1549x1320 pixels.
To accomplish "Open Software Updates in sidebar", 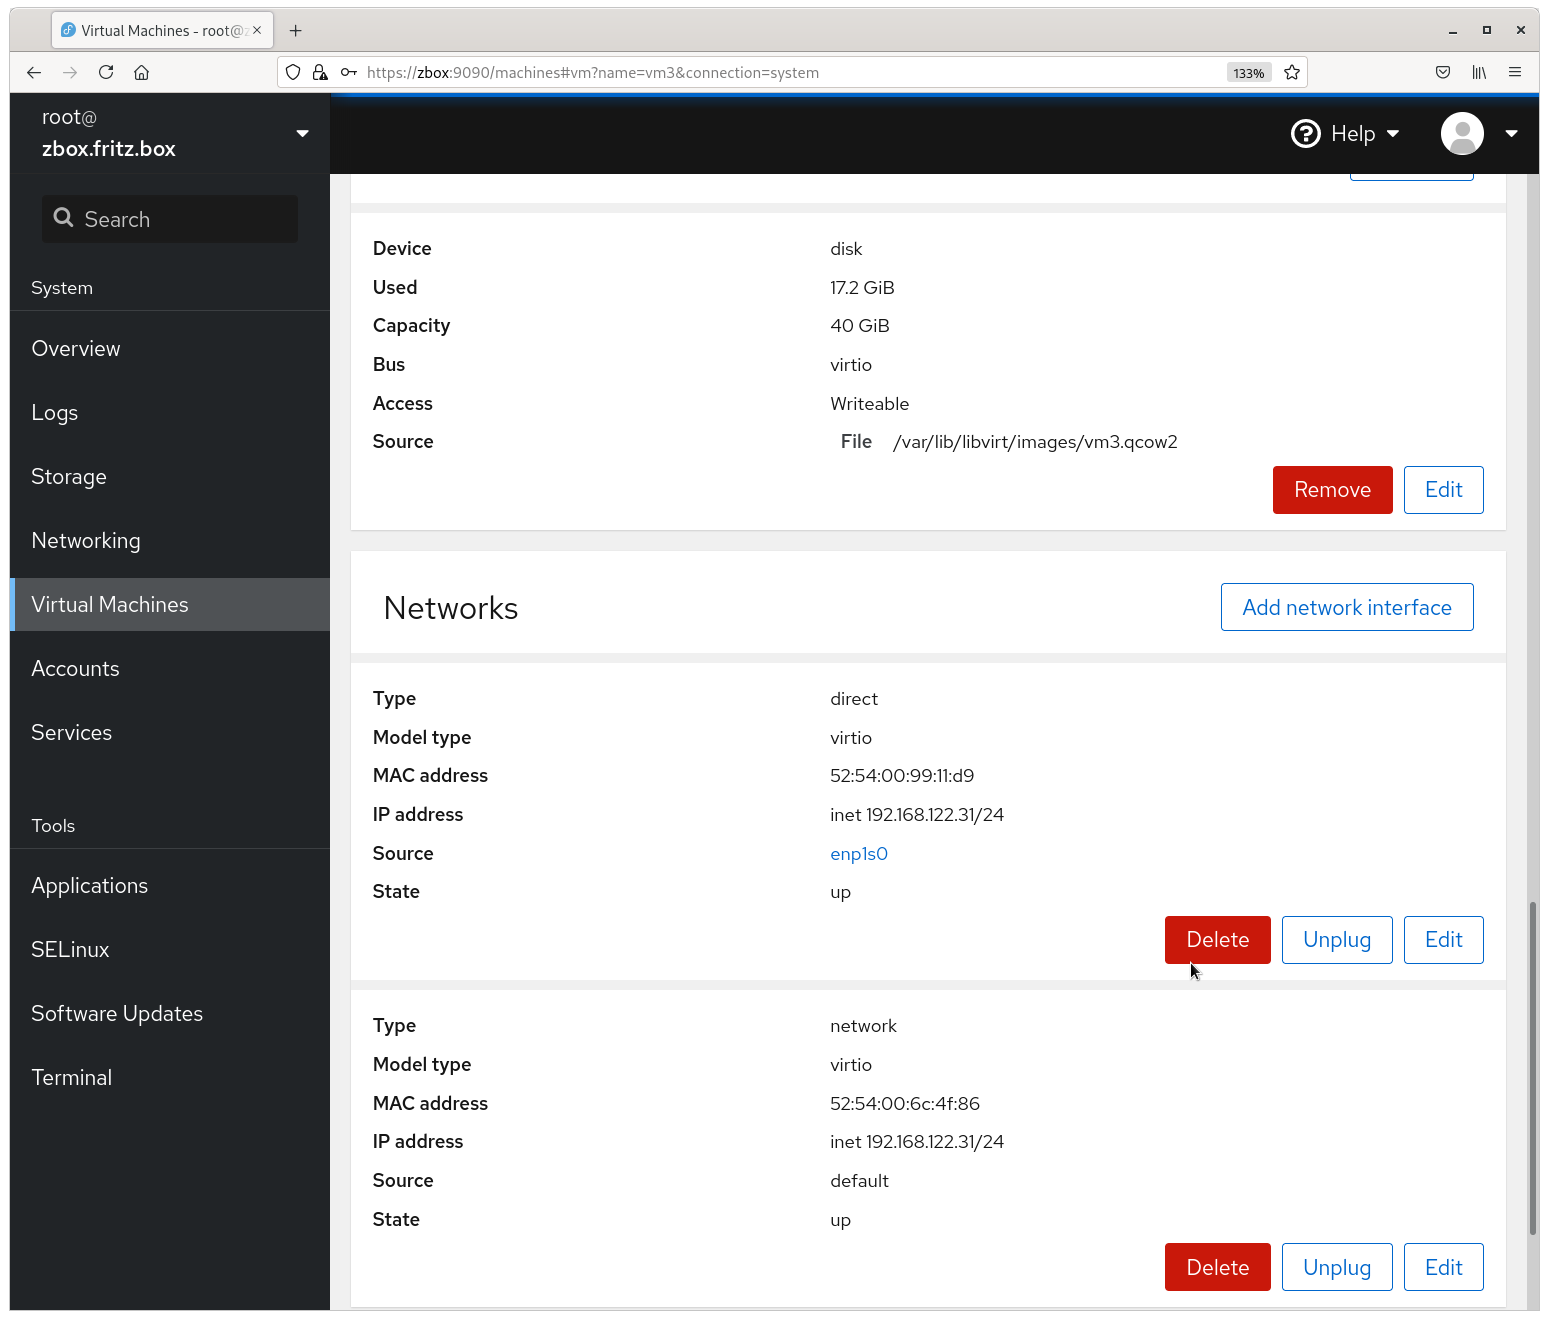I will (x=170, y=1013).
